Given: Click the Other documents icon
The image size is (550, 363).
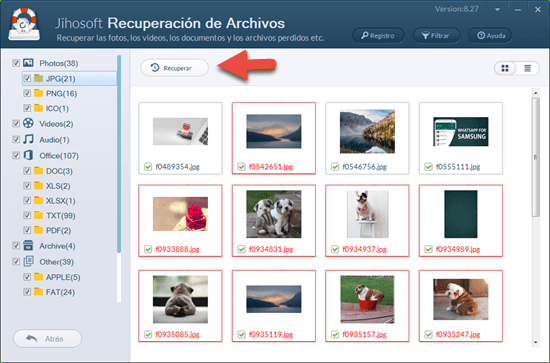Looking at the screenshot, I should (x=28, y=261).
